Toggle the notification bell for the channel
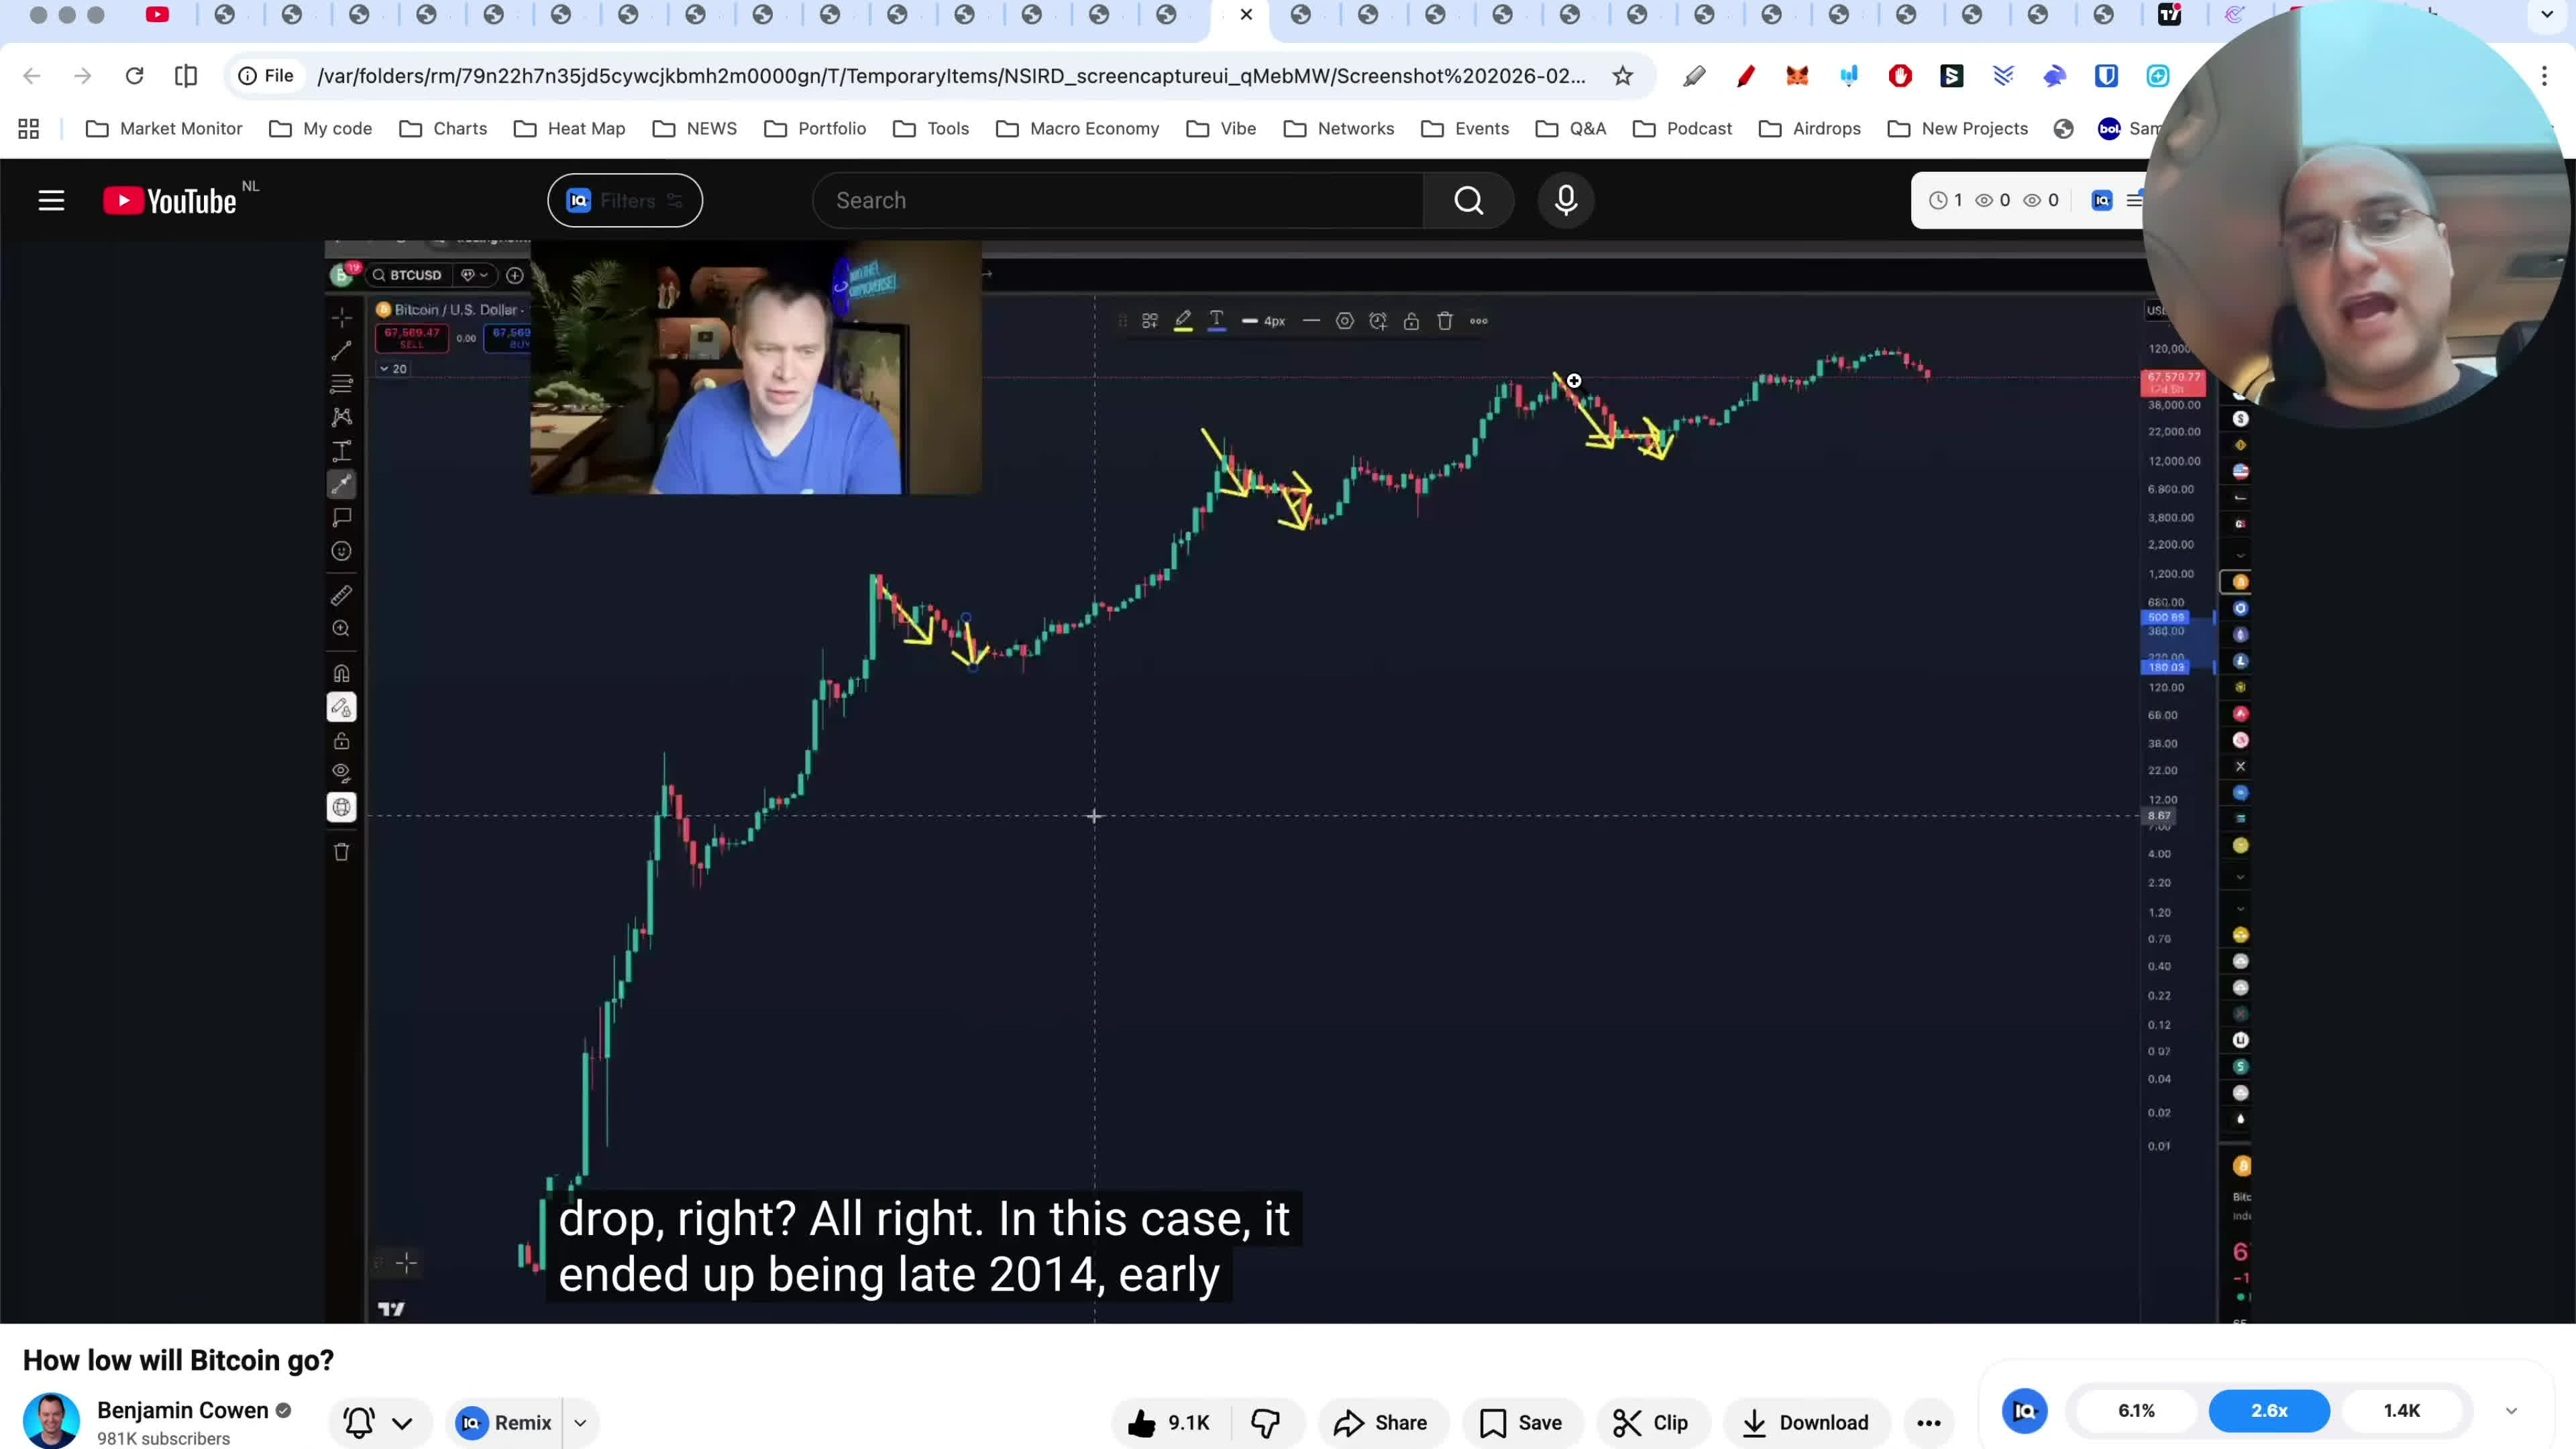The height and width of the screenshot is (1449, 2576). point(359,1423)
